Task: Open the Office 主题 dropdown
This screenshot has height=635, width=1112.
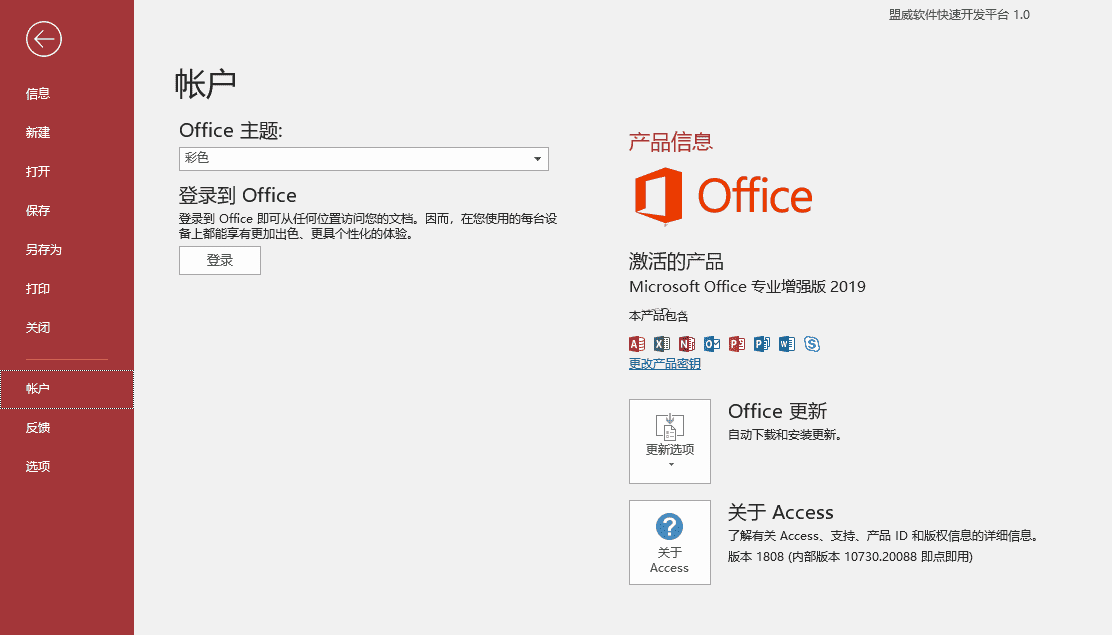Action: coord(364,159)
